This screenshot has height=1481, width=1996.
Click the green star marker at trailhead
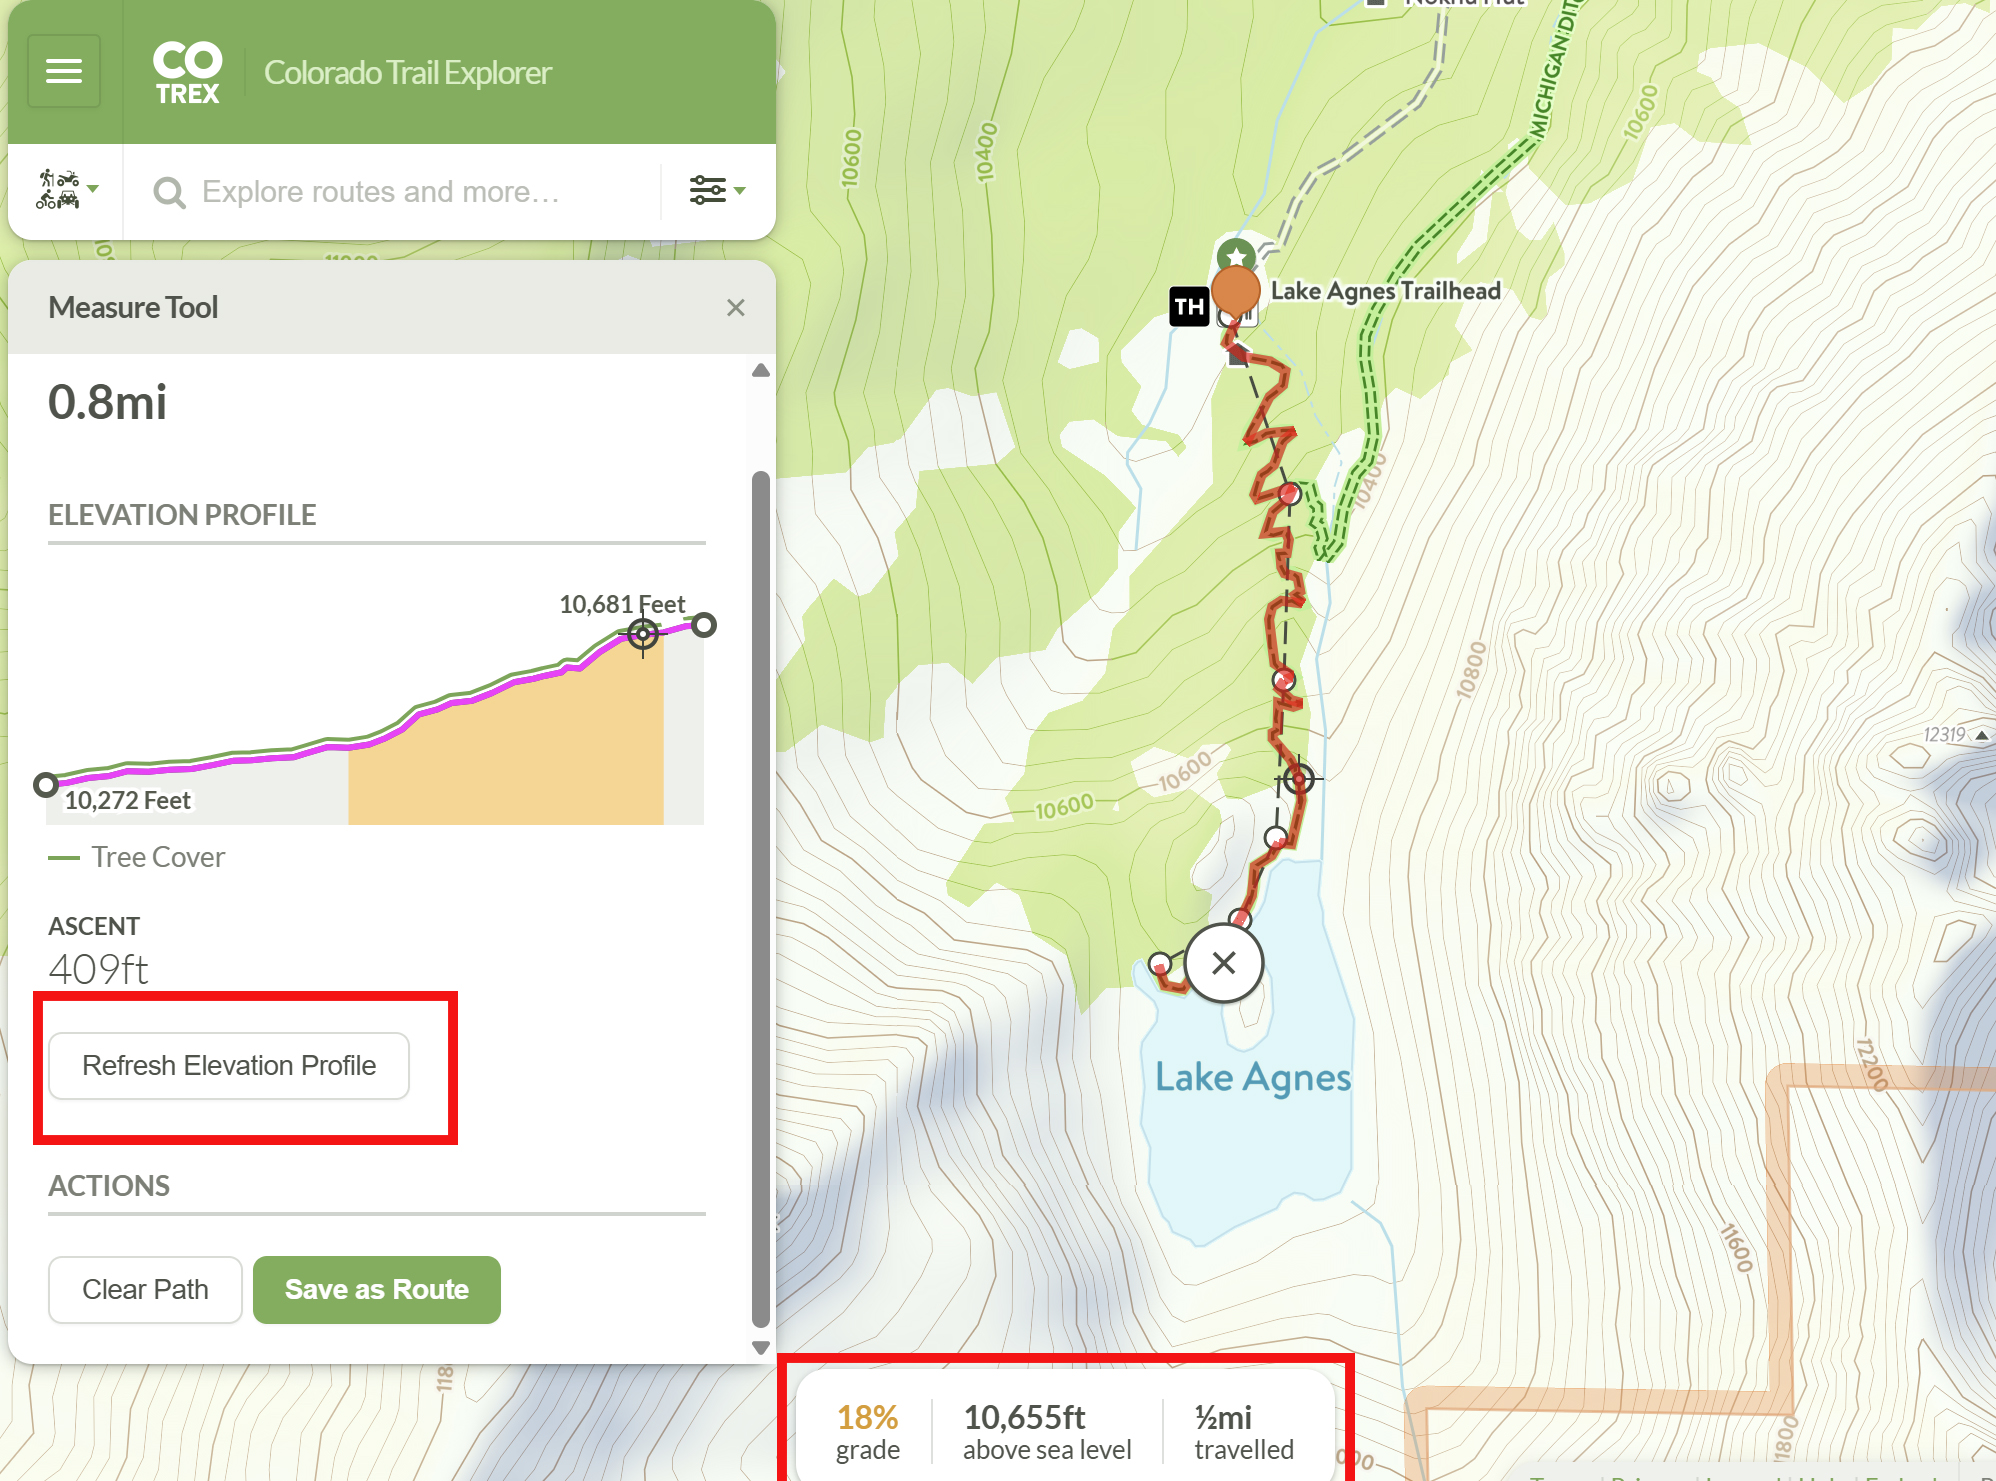pyautogui.click(x=1237, y=255)
